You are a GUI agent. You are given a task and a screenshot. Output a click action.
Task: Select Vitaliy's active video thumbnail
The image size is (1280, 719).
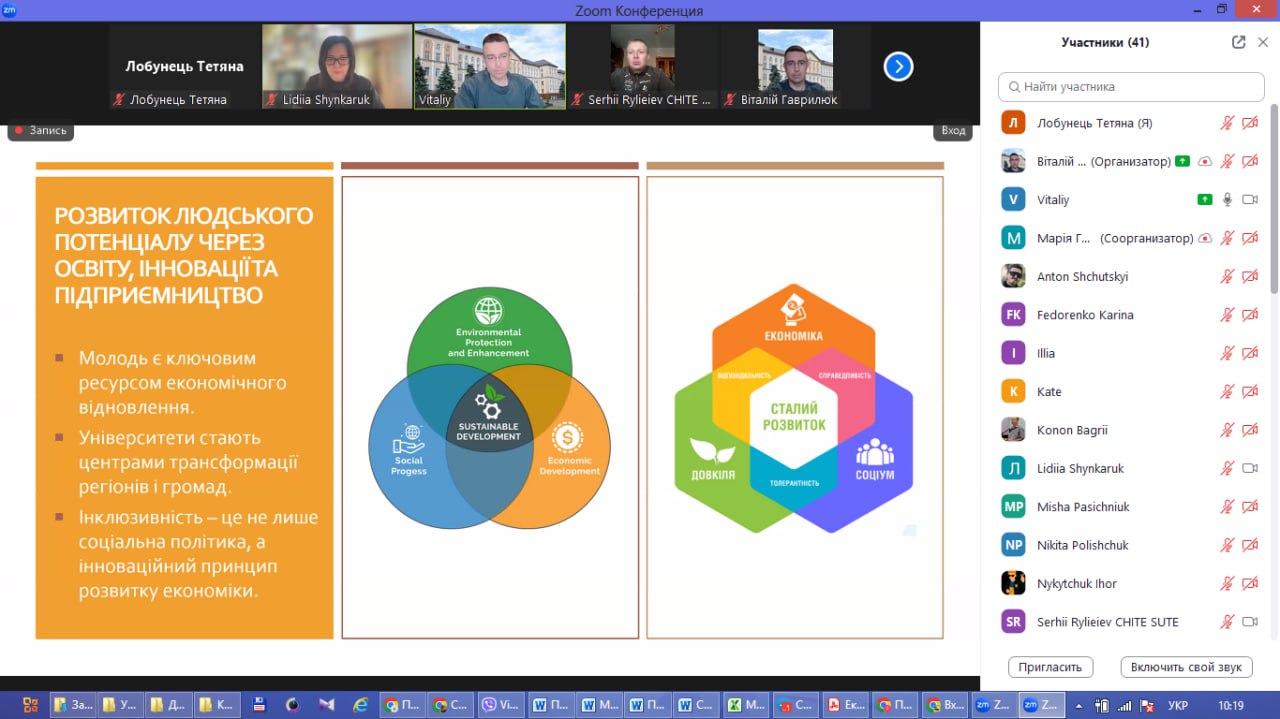489,66
